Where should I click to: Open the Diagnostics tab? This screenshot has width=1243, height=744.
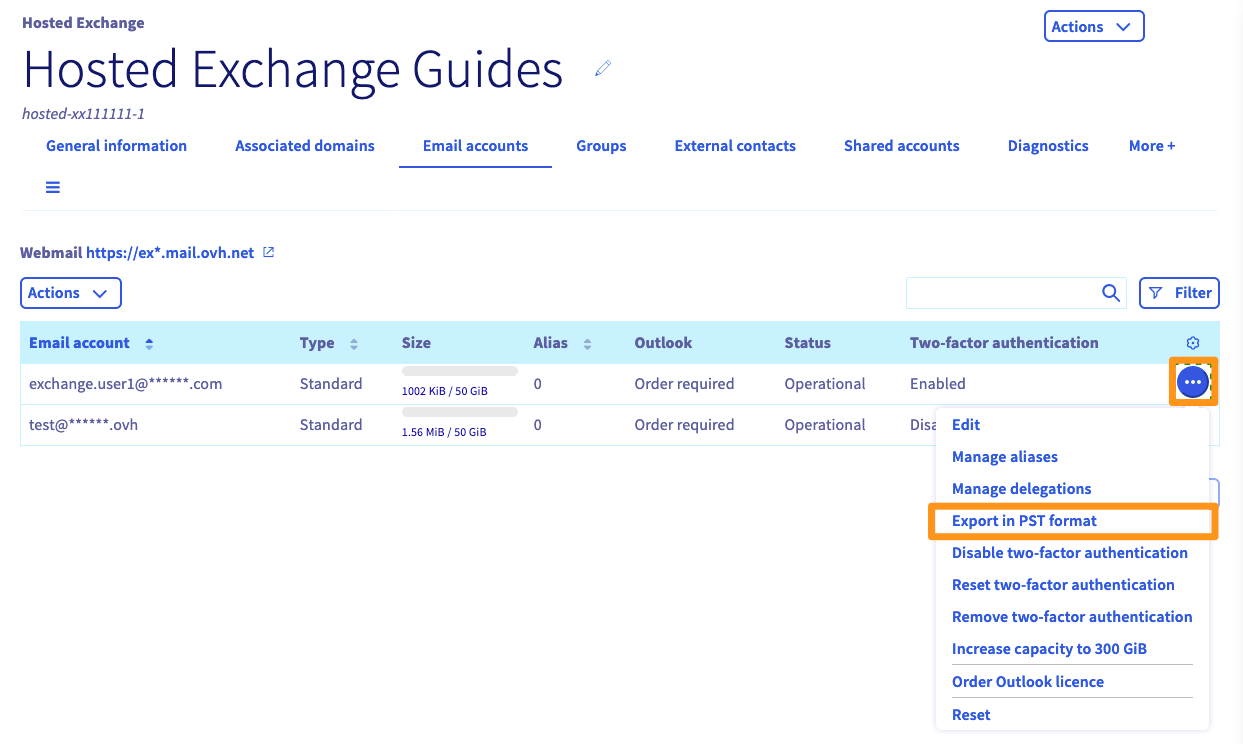tap(1047, 146)
